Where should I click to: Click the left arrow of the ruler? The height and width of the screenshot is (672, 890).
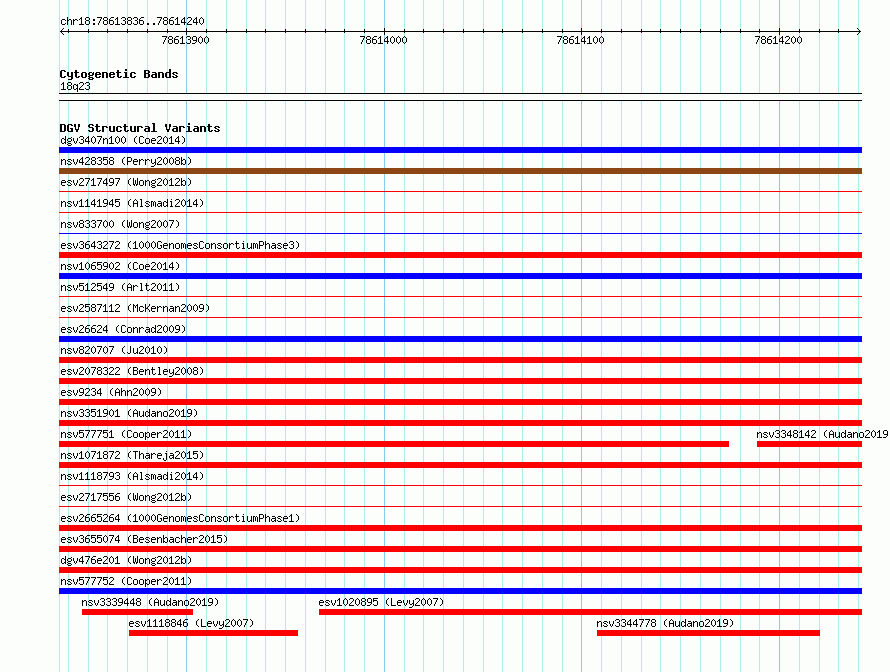click(62, 31)
